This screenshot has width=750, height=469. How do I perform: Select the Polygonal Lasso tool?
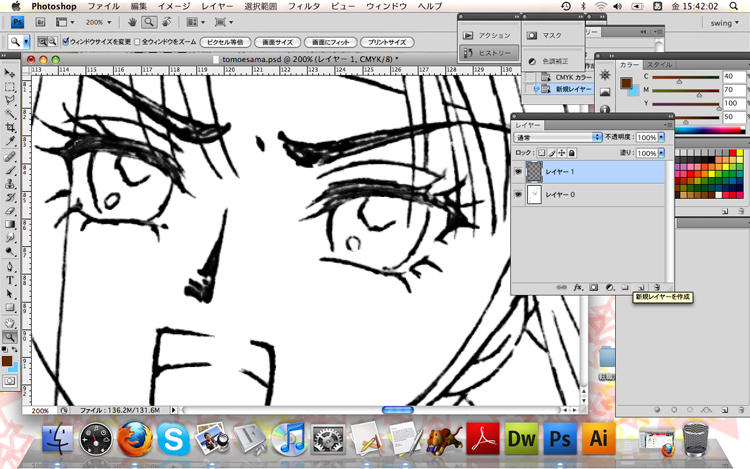10,100
